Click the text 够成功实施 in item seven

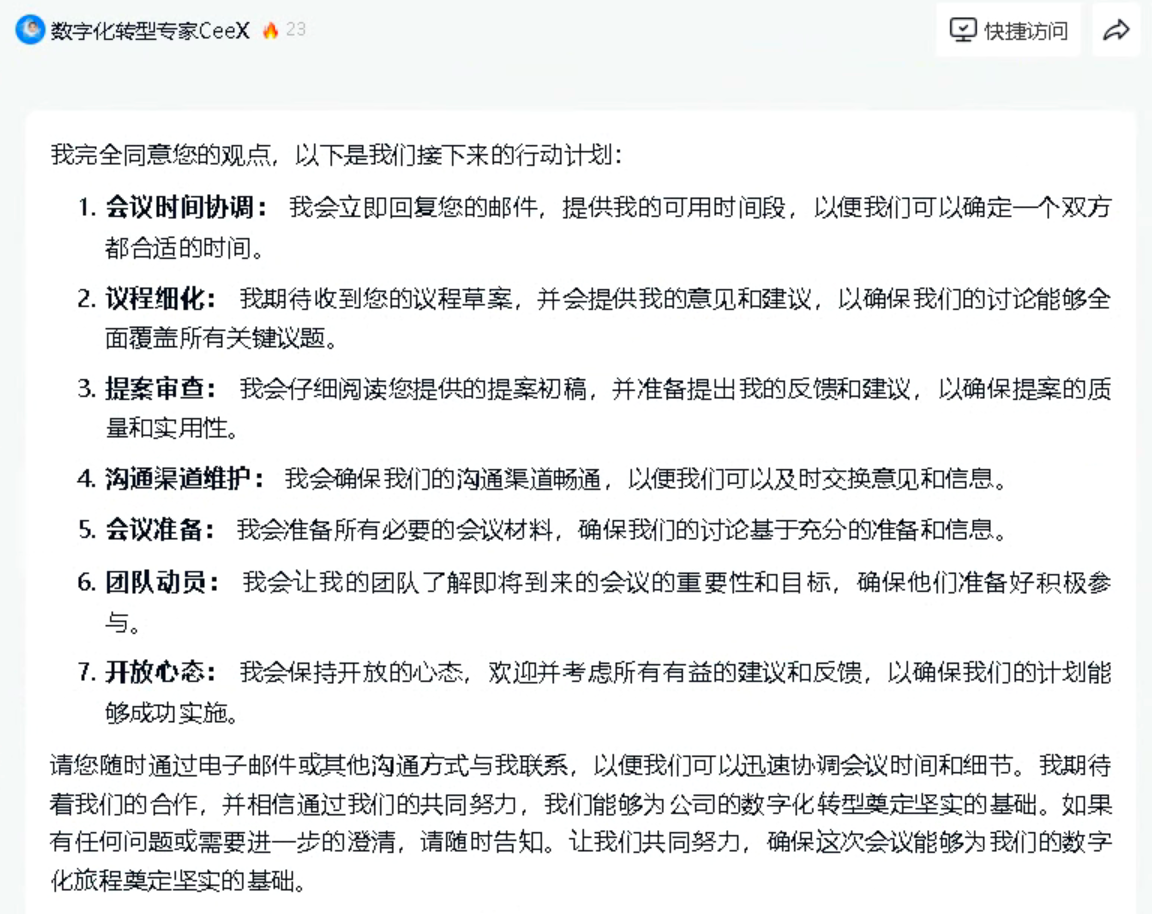pyautogui.click(x=172, y=713)
